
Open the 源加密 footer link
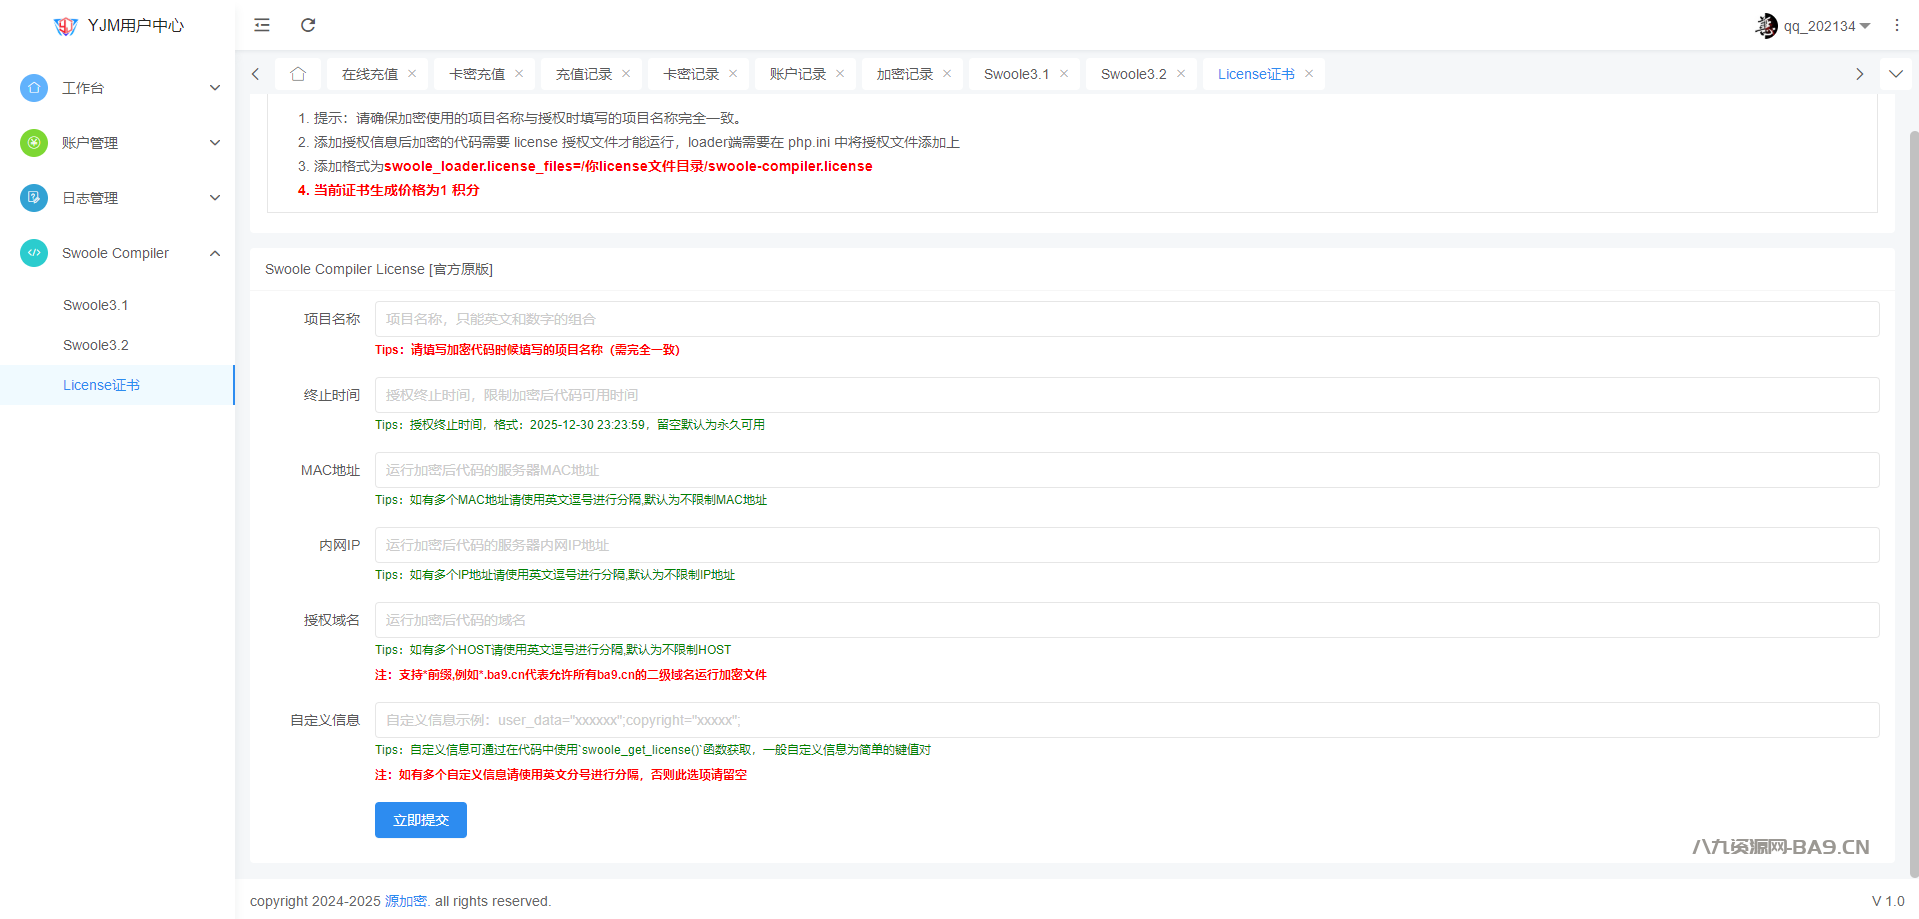click(406, 901)
